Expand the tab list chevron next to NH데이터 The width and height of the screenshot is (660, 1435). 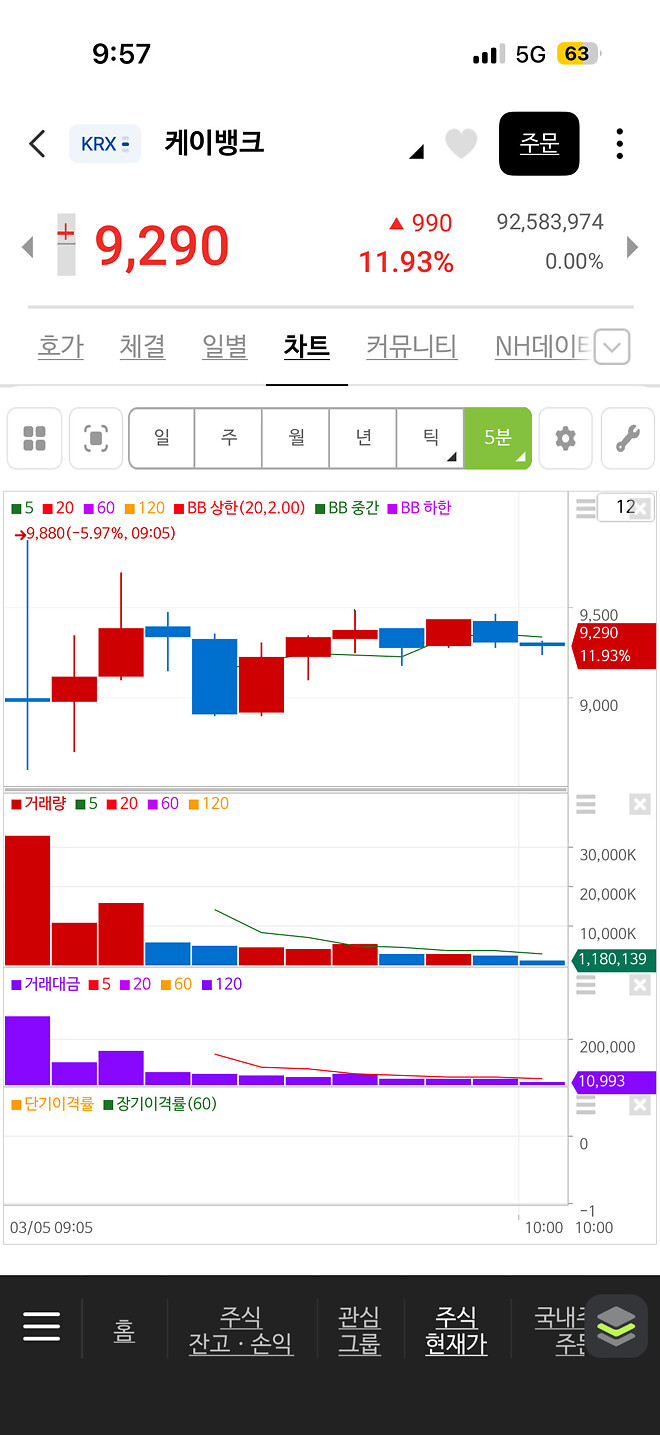(613, 348)
